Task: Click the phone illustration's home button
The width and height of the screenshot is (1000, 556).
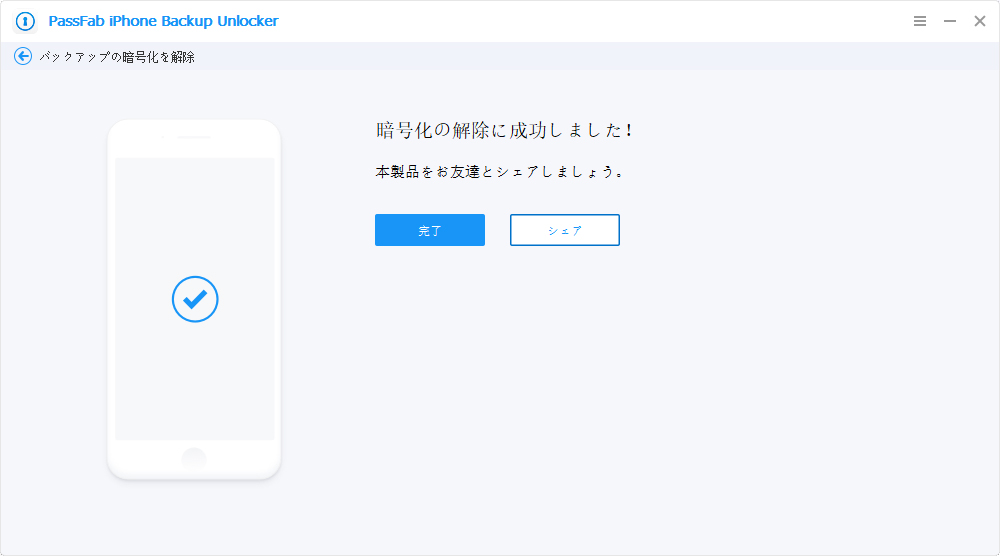Action: pos(194,457)
